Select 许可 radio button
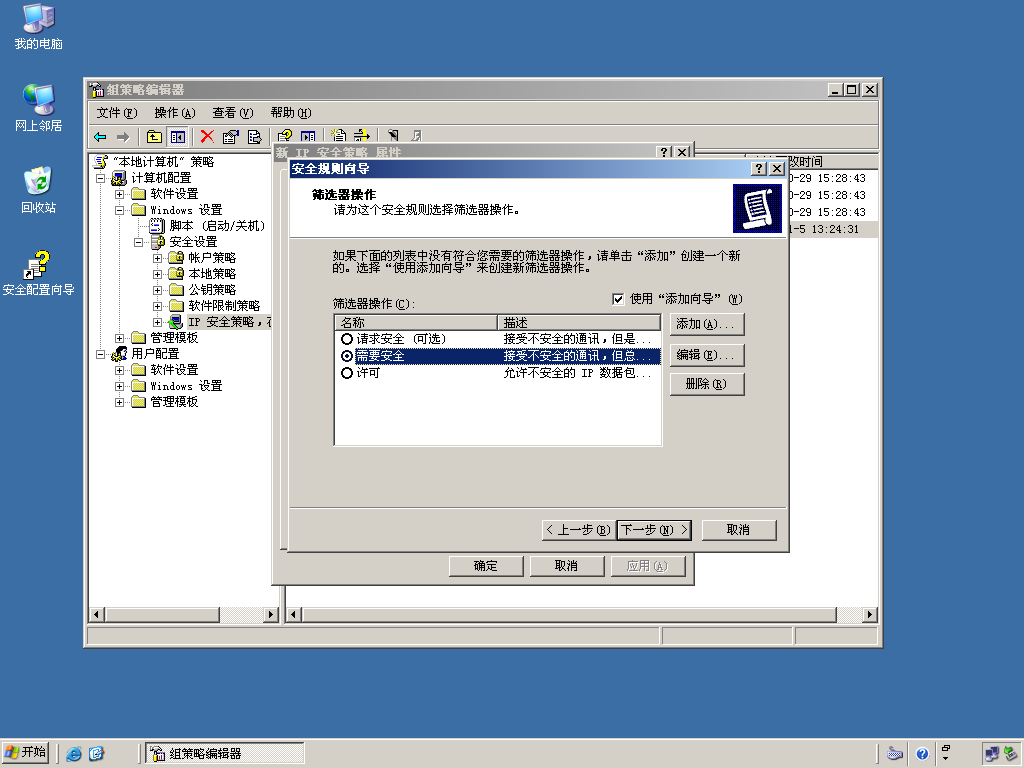 tap(347, 373)
